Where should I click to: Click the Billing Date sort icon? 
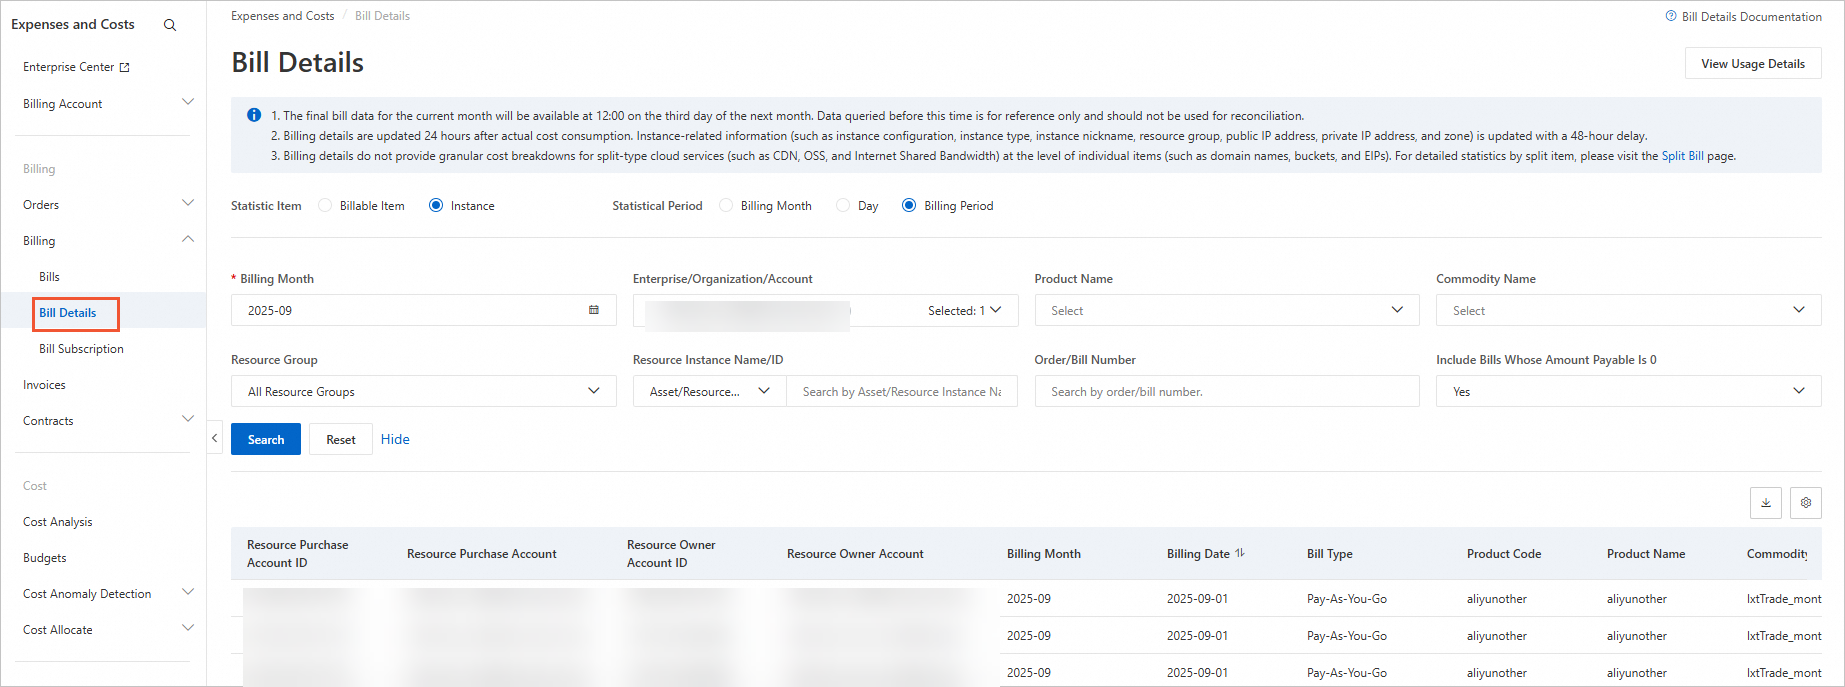pyautogui.click(x=1240, y=553)
